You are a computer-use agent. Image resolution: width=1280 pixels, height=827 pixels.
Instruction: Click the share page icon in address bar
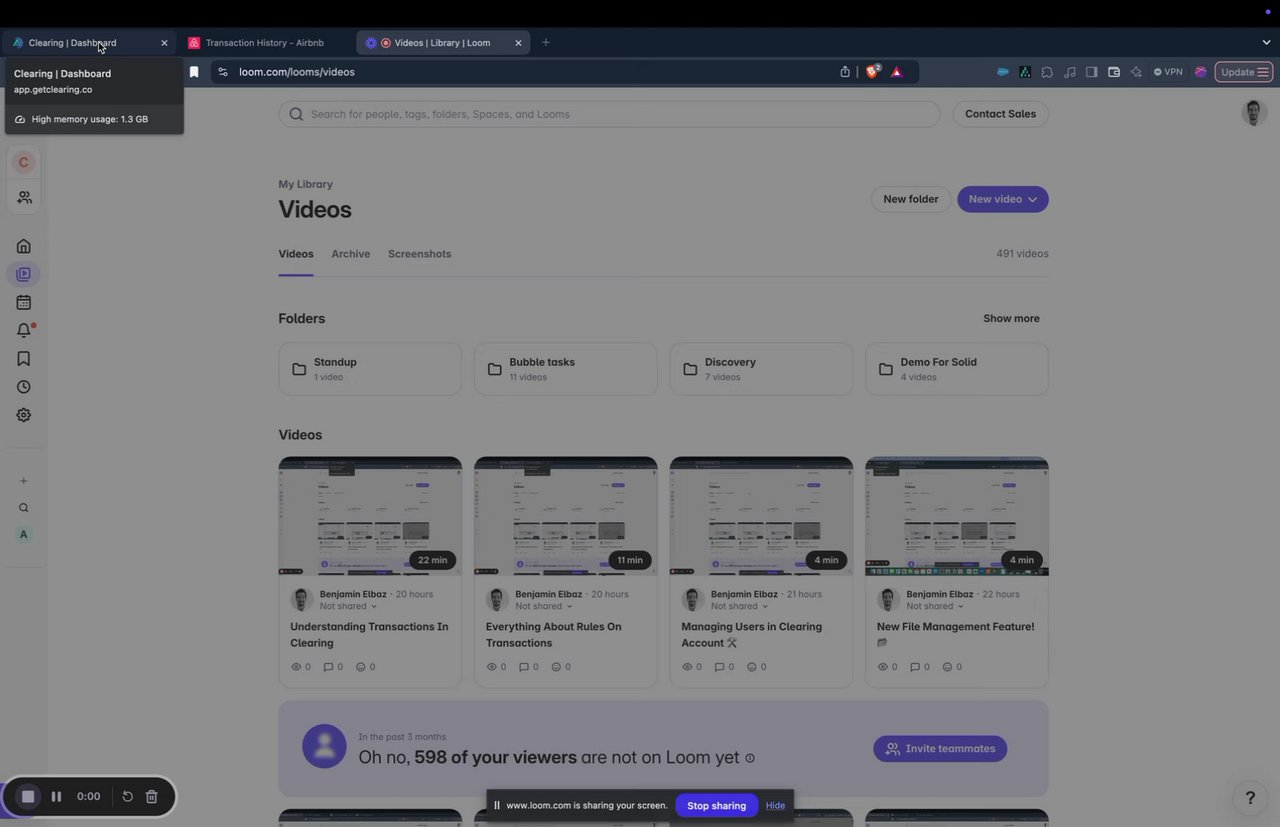pyautogui.click(x=845, y=72)
